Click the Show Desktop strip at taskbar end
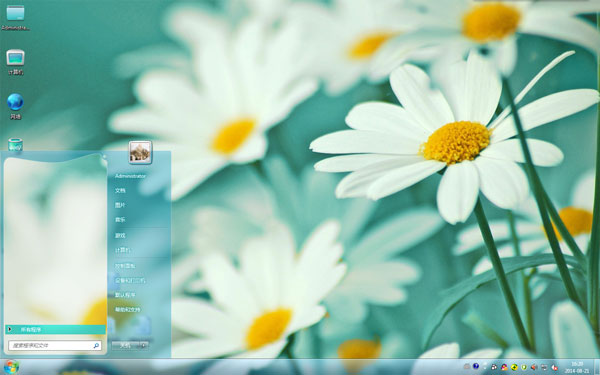 [x=597, y=367]
